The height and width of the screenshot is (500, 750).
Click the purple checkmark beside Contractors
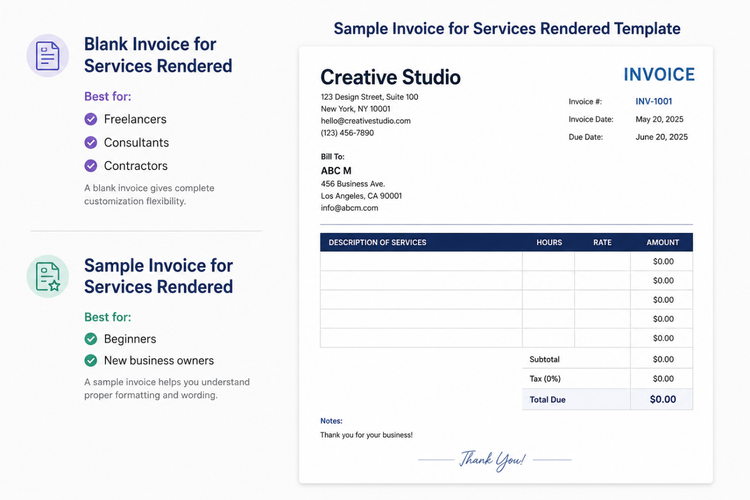91,166
